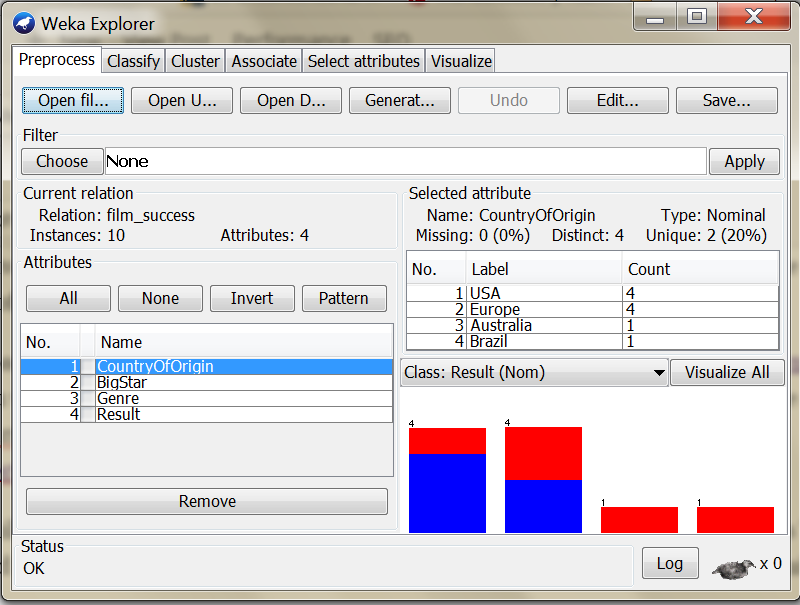Go to the Visualize tab
The image size is (800, 605).
click(x=461, y=61)
